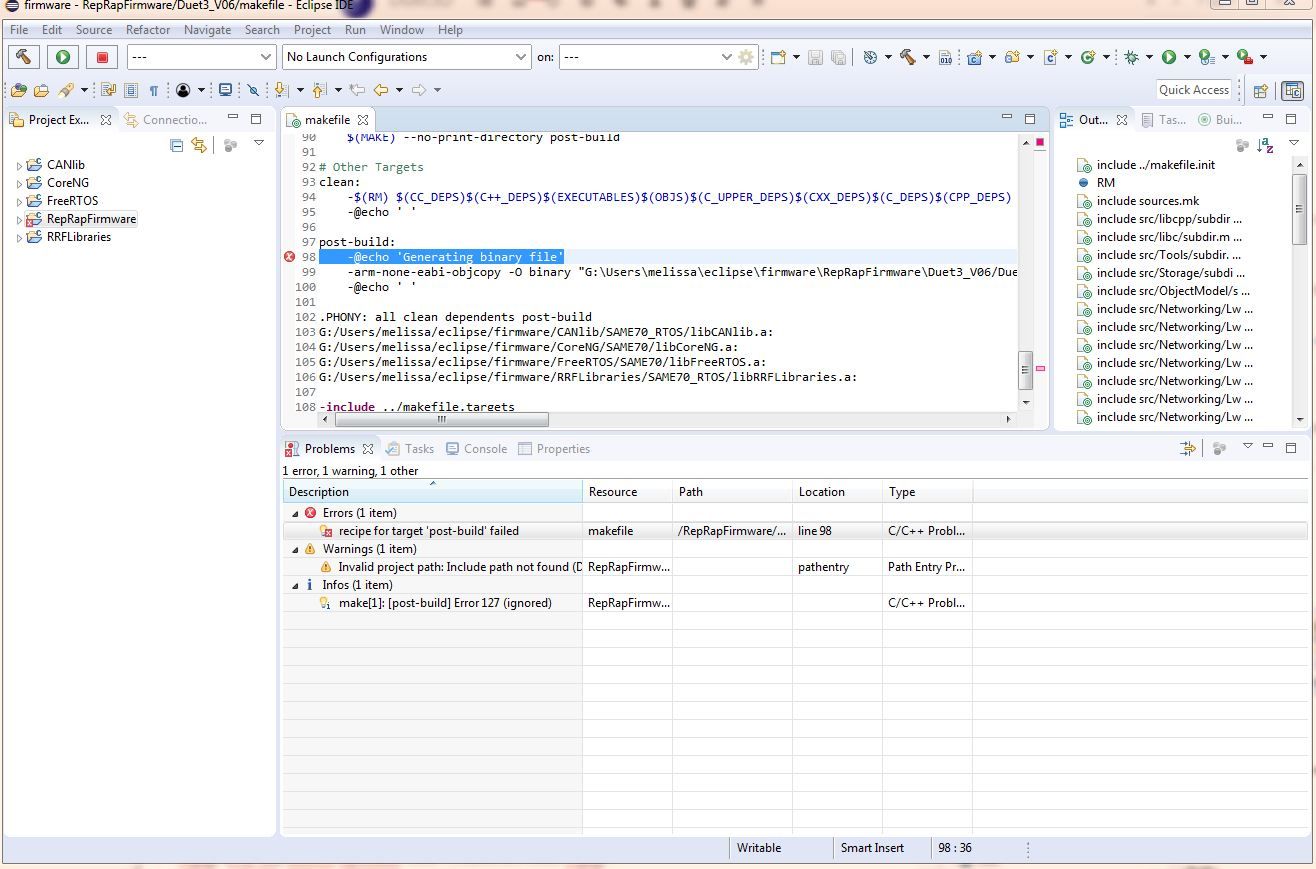Click the New C source file icon
The image size is (1316, 869).
[x=1050, y=57]
